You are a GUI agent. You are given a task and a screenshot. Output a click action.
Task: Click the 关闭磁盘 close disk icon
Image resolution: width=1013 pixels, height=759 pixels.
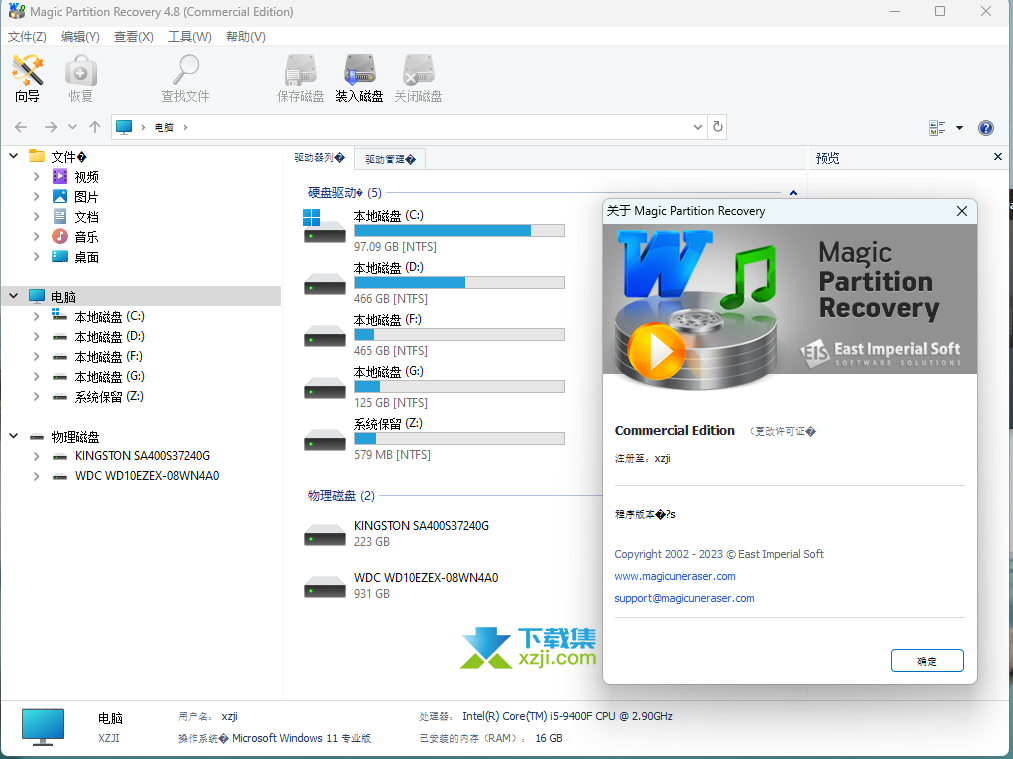[418, 78]
